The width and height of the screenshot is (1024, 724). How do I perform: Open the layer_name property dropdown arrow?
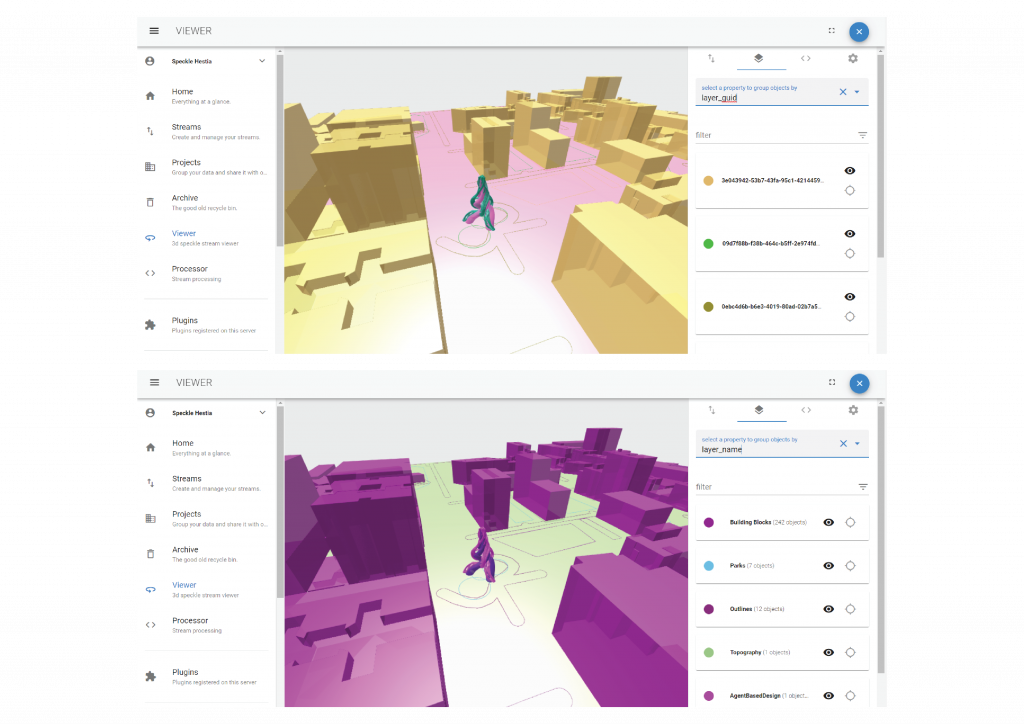coord(857,444)
